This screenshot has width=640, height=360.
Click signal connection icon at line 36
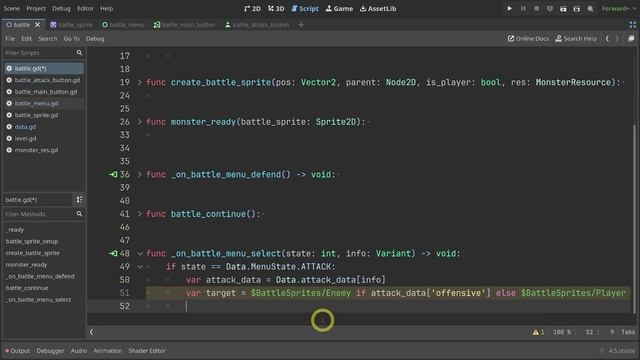click(113, 174)
